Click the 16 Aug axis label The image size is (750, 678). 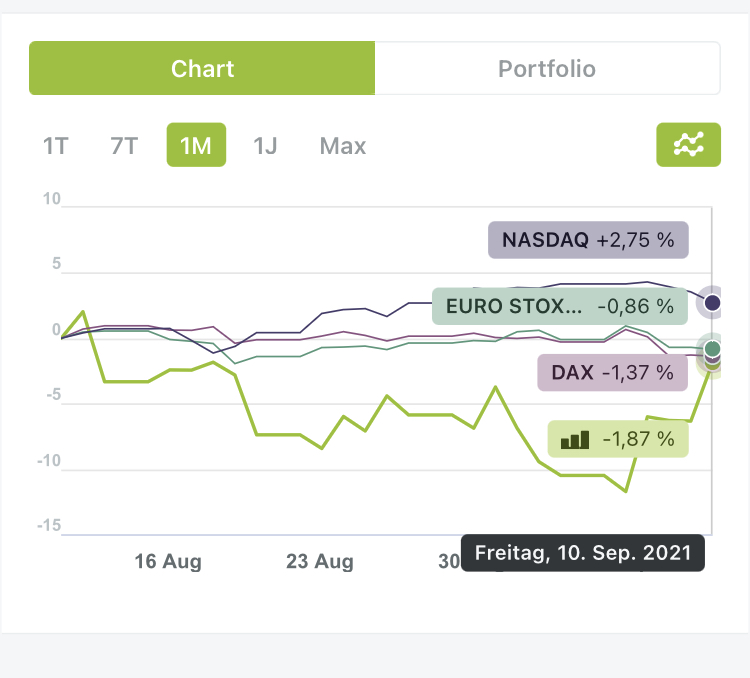[168, 562]
